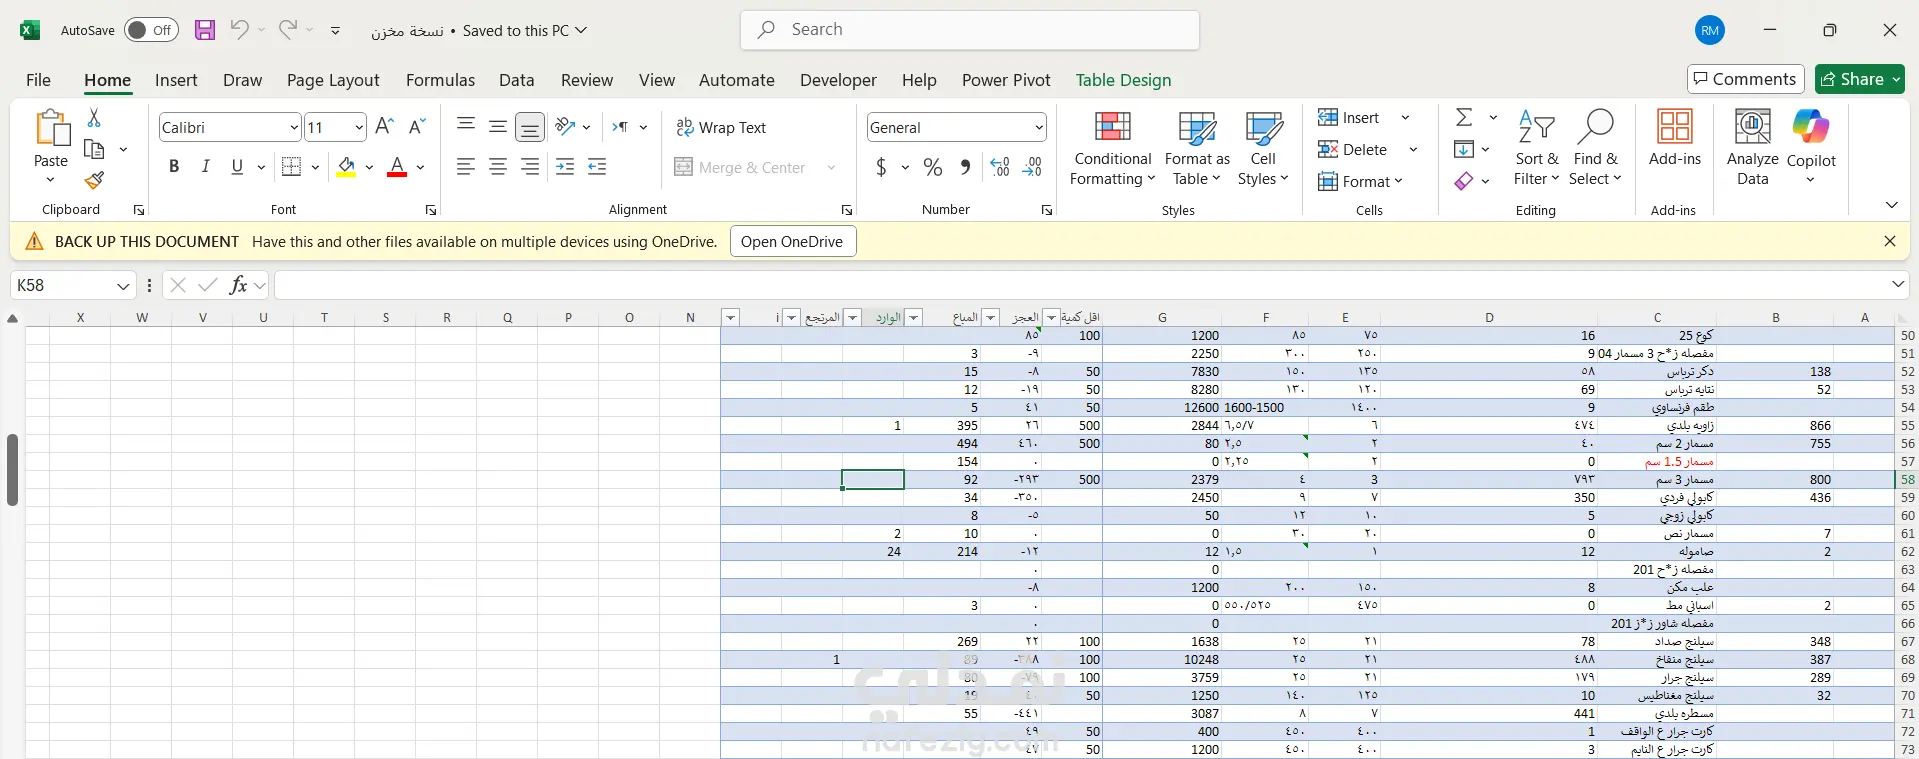Click the AutoSum sigma icon
Viewport: 1919px width, 759px height.
[x=1464, y=118]
